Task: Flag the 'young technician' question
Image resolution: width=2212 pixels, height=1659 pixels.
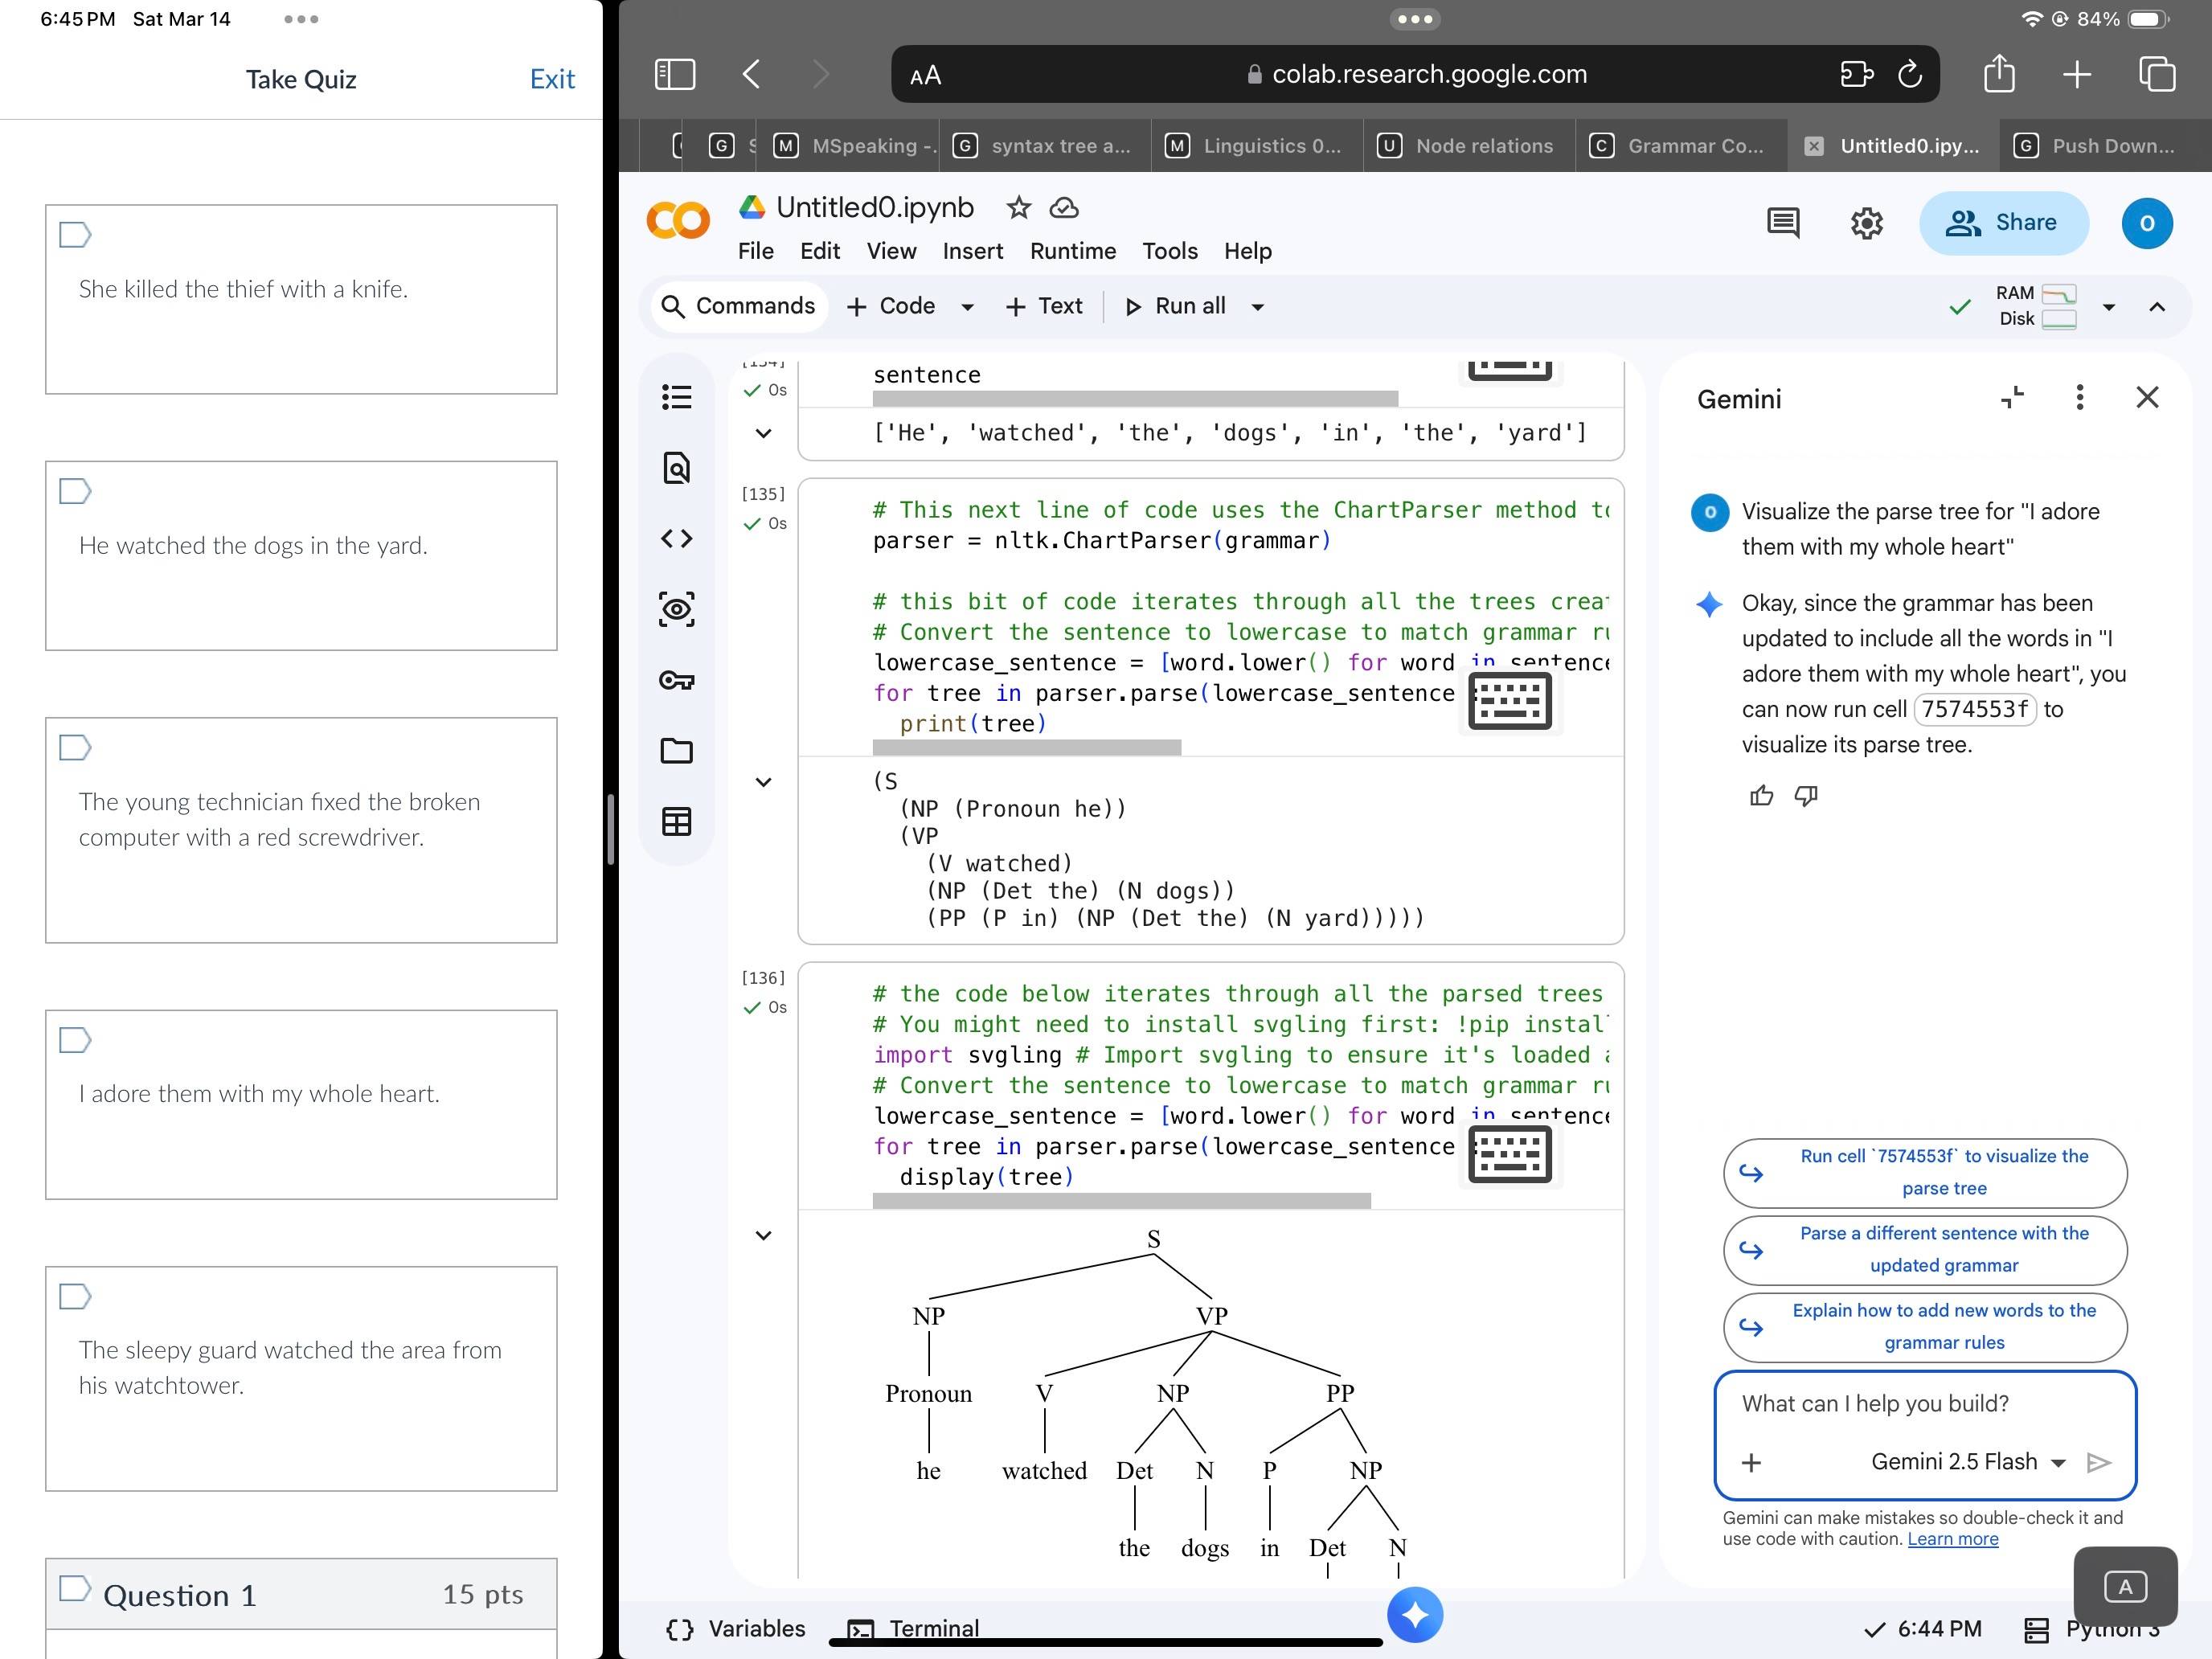Action: click(75, 747)
